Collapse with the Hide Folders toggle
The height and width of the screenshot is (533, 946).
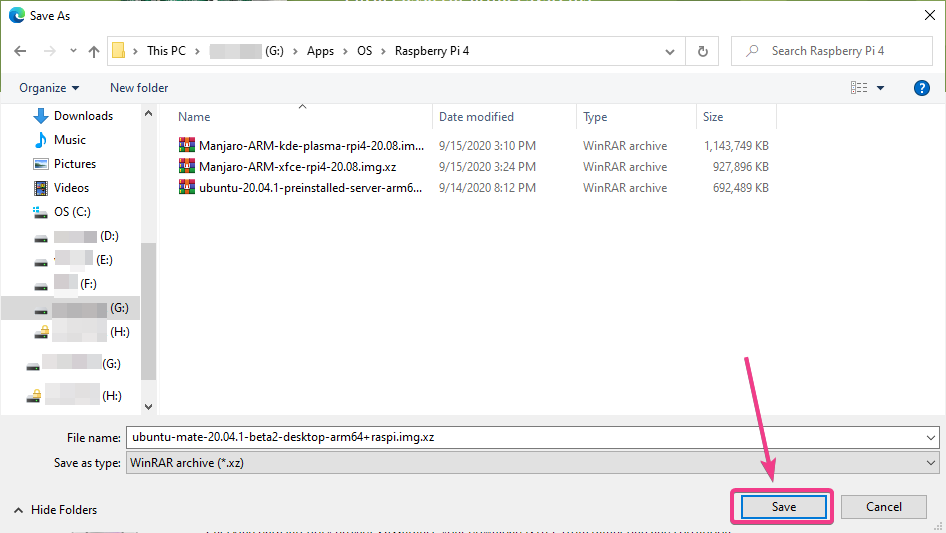pyautogui.click(x=55, y=509)
